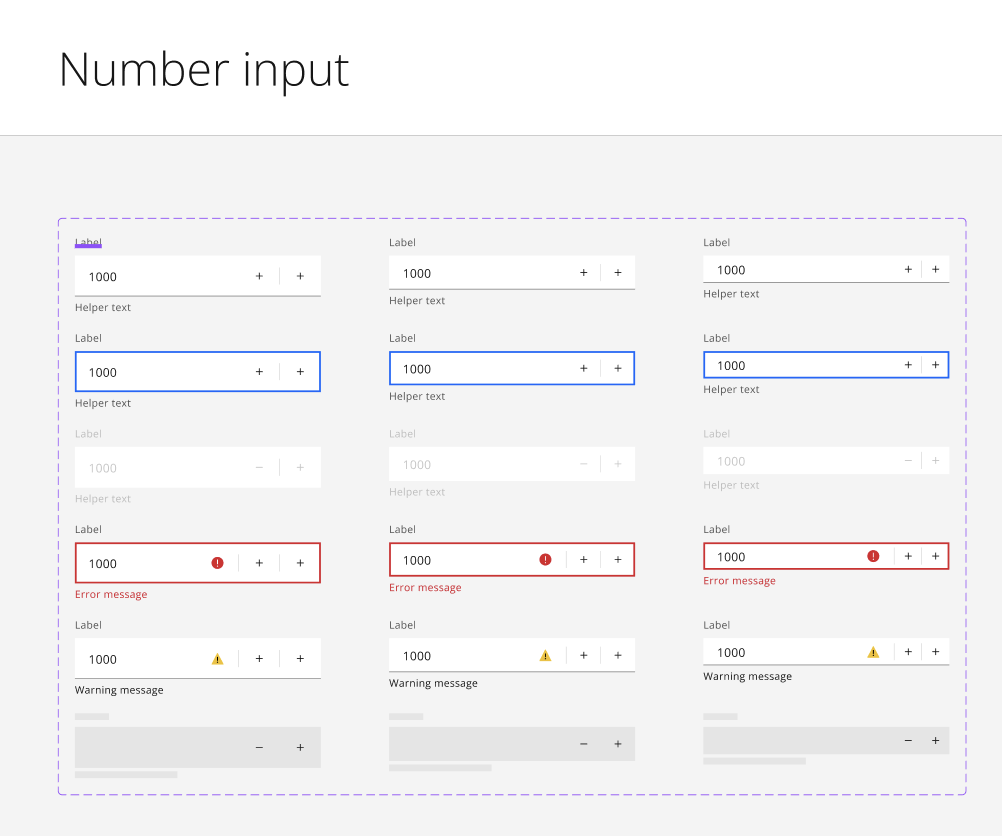Screen dimensions: 1002x836
Task: Click the 1000 value in the large blue-focused input
Action: pos(103,373)
